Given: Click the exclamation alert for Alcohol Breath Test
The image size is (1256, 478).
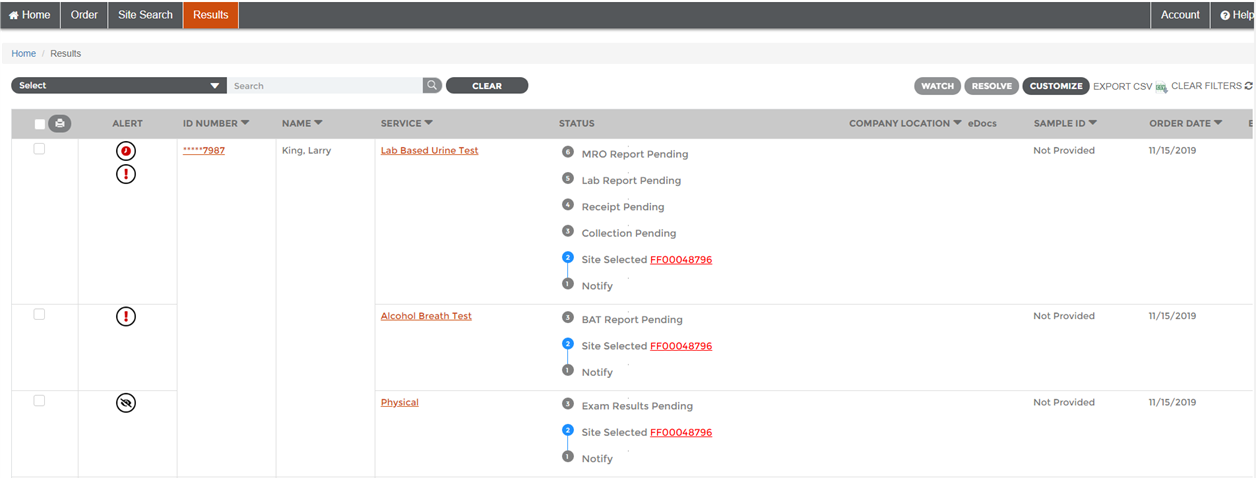Looking at the screenshot, I should (126, 317).
